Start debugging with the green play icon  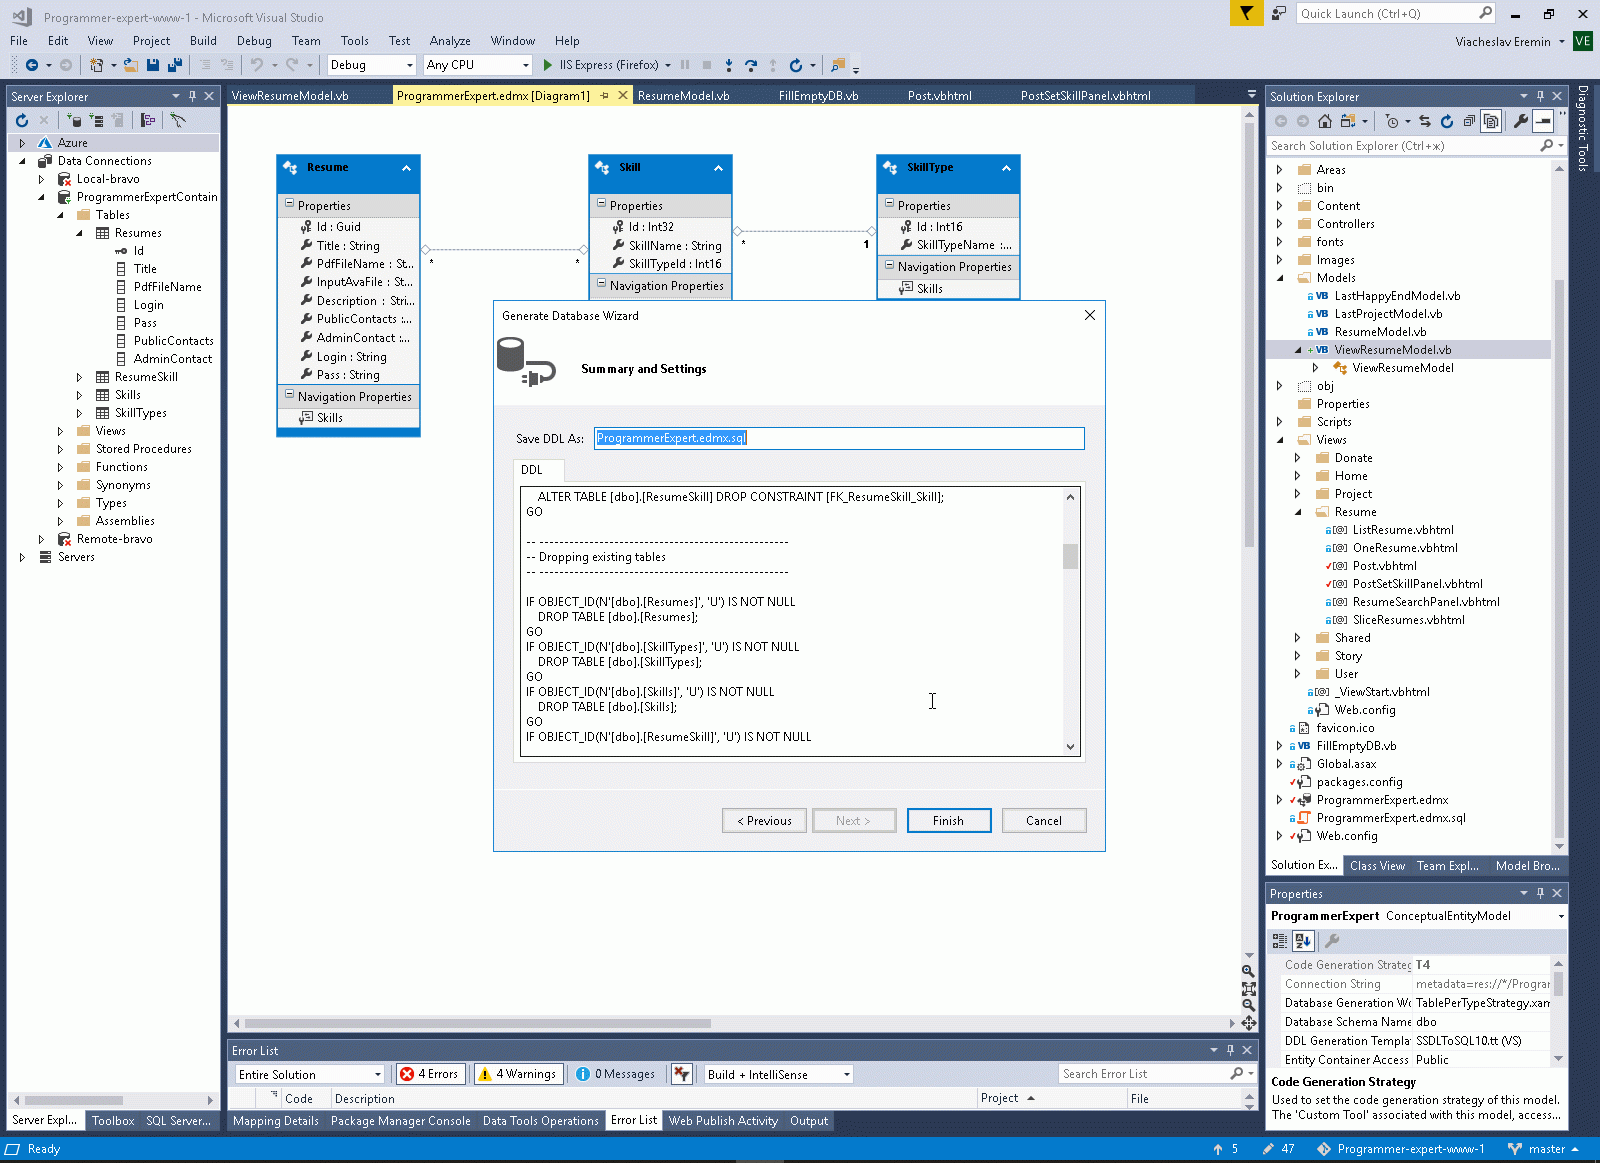pos(548,65)
